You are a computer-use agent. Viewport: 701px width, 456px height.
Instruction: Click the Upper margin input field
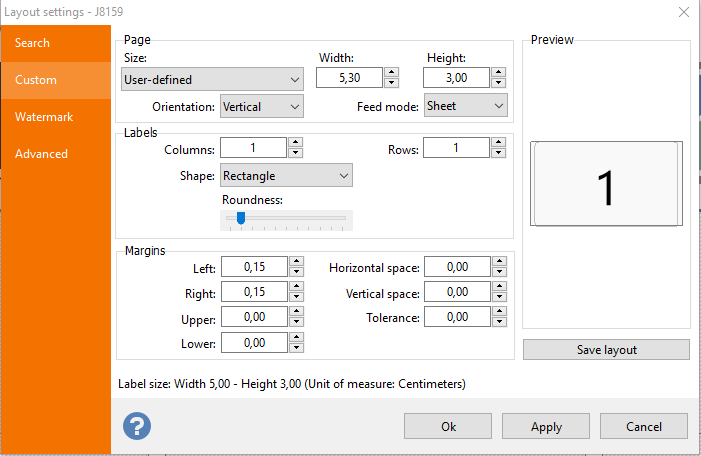pos(254,317)
